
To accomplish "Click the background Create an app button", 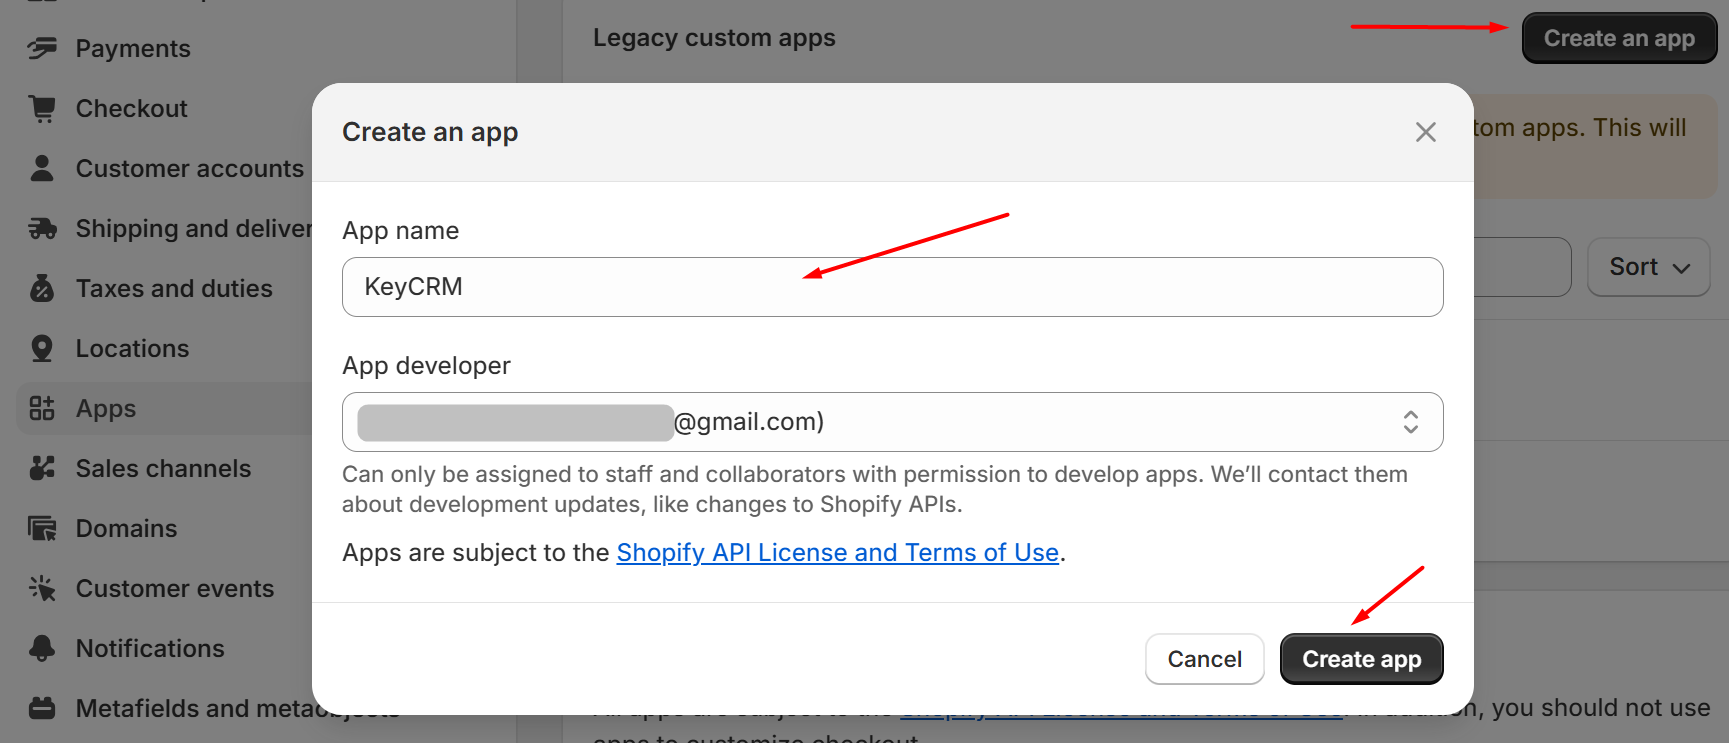I will click(1619, 38).
